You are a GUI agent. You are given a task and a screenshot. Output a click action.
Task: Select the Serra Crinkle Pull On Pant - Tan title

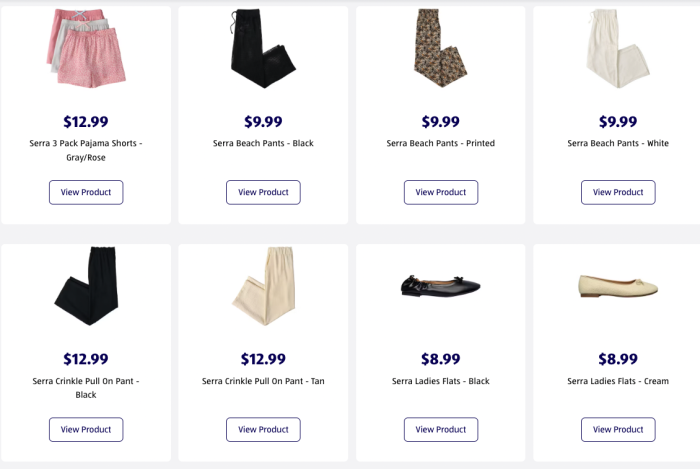pyautogui.click(x=263, y=381)
